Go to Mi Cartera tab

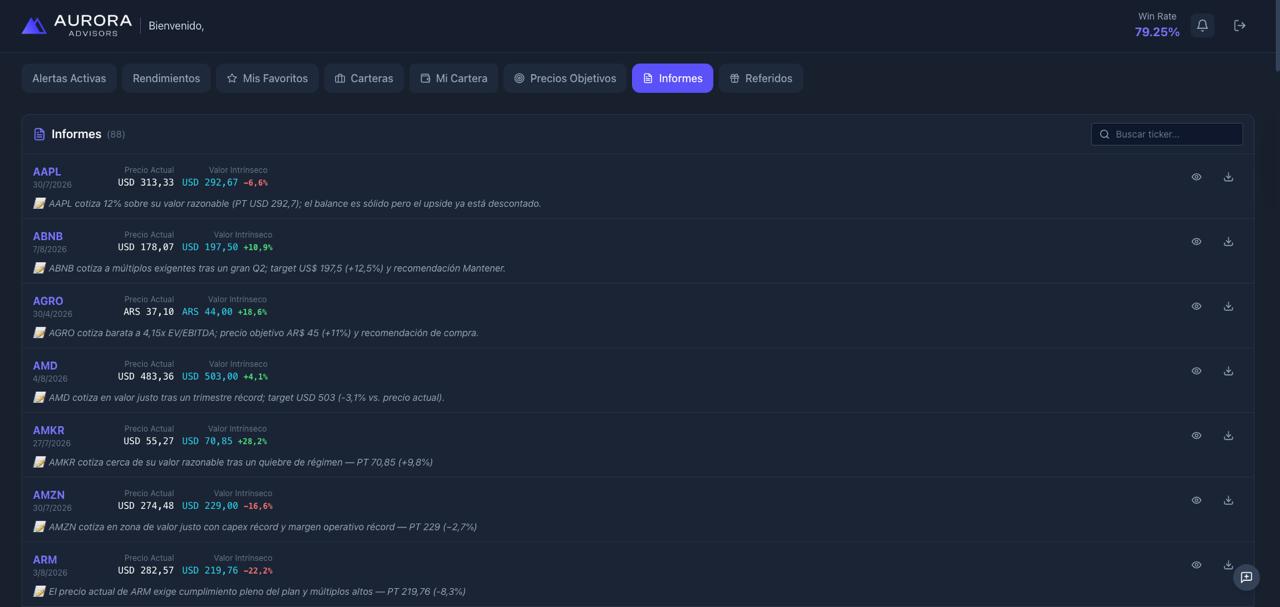click(453, 78)
